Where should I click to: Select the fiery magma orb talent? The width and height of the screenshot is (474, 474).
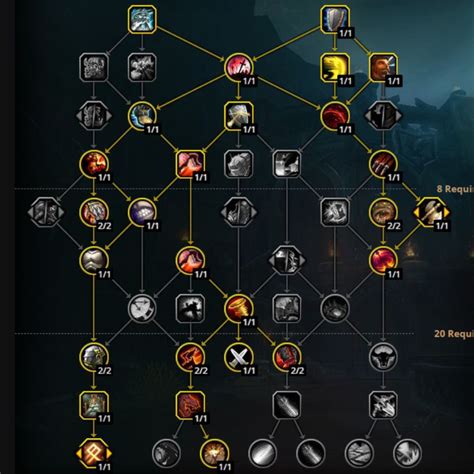point(383,260)
